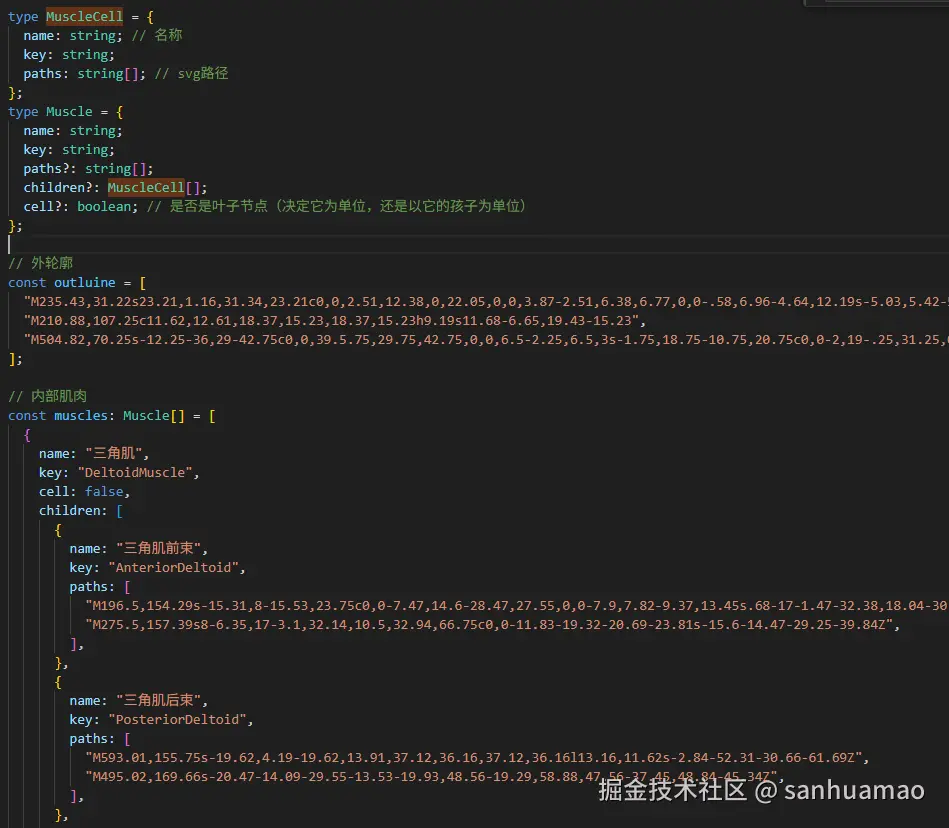Click the optional paths?: property

click(x=48, y=168)
